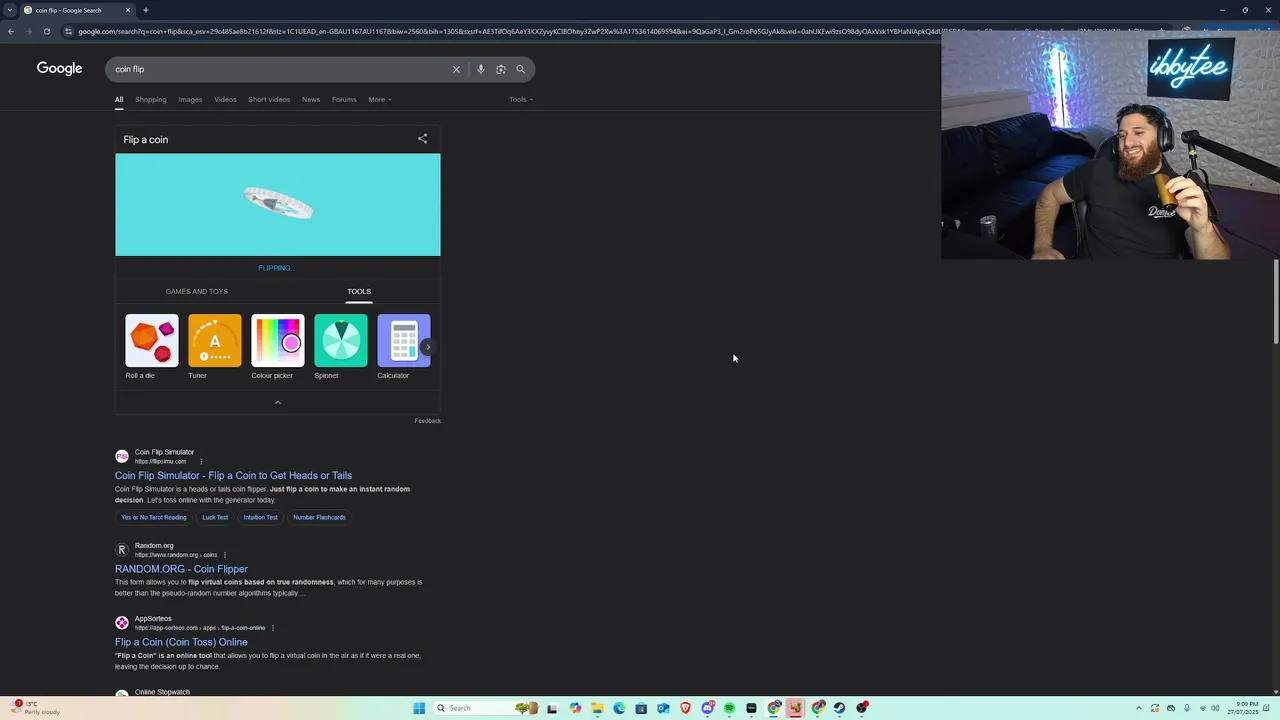The height and width of the screenshot is (720, 1280).
Task: Switch to the All results tab
Action: pos(119,99)
